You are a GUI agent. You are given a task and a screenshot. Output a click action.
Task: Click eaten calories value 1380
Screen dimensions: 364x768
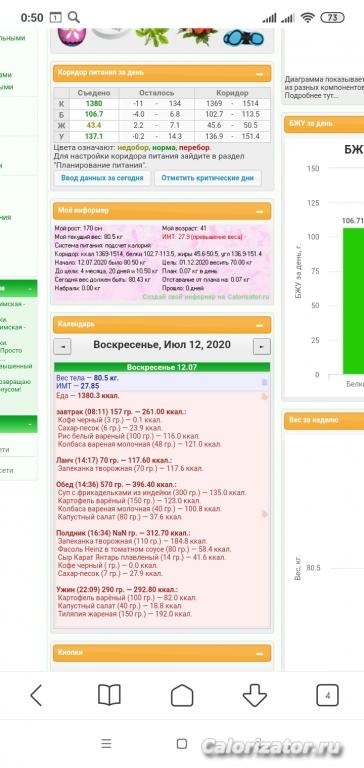click(x=94, y=104)
